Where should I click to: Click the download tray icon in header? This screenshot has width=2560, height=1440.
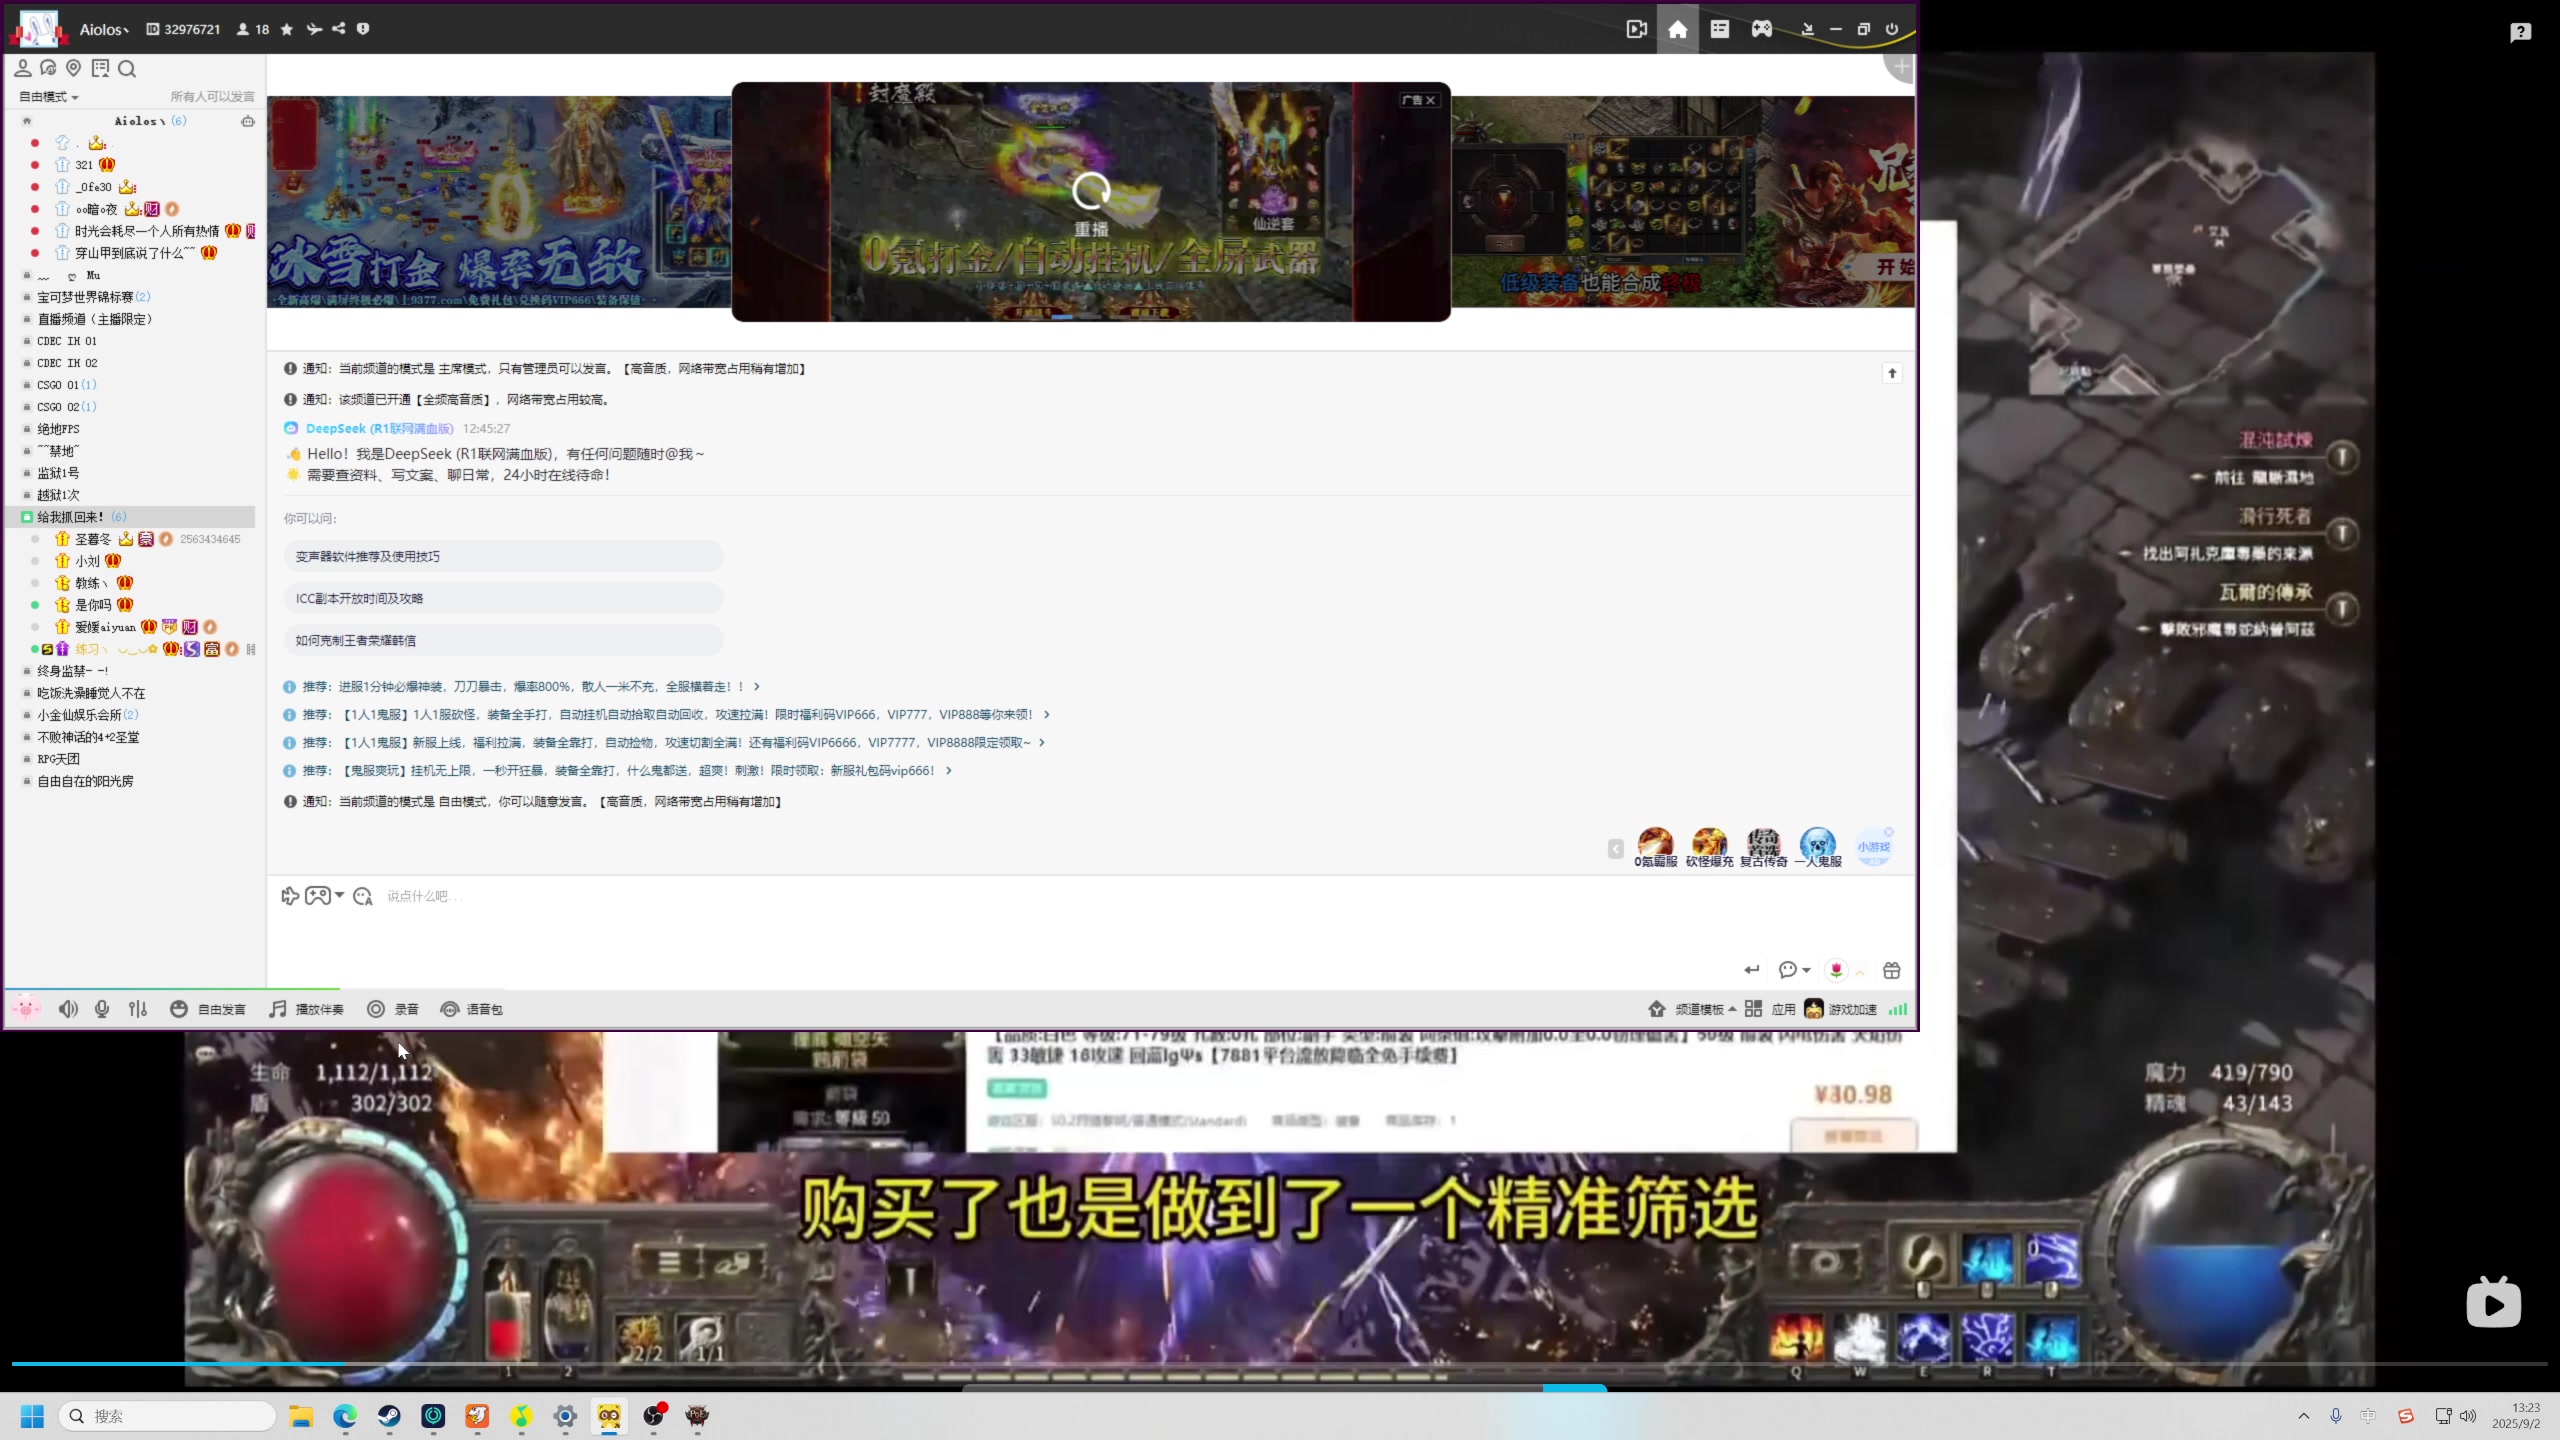1807,29
